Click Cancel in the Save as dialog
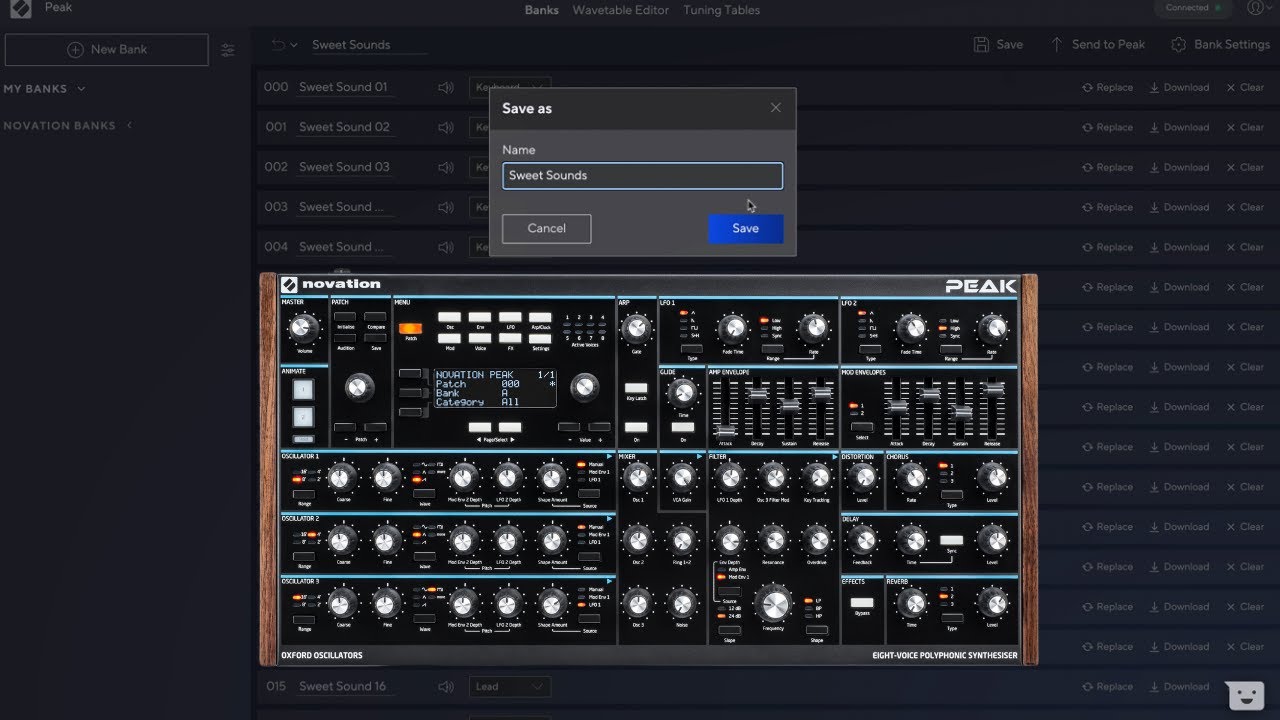The height and width of the screenshot is (720, 1280). coord(546,228)
